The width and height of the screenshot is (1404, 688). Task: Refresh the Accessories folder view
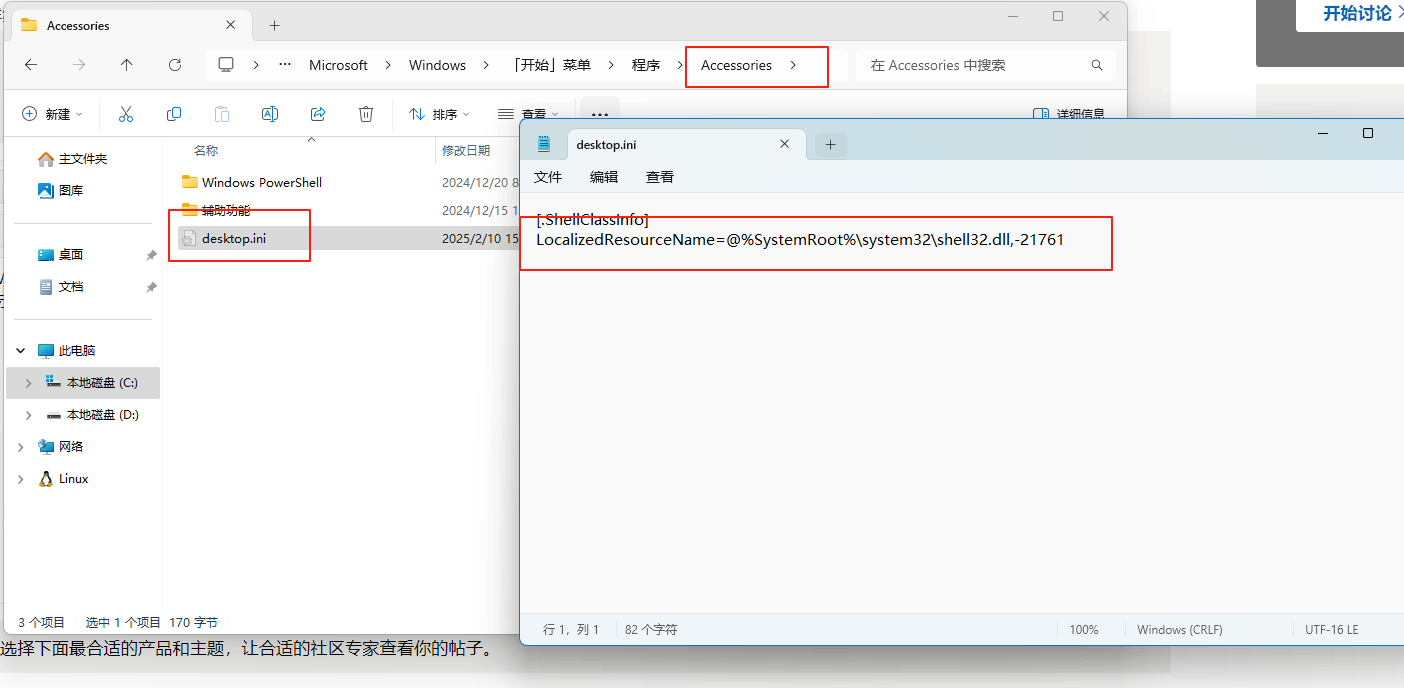click(175, 65)
